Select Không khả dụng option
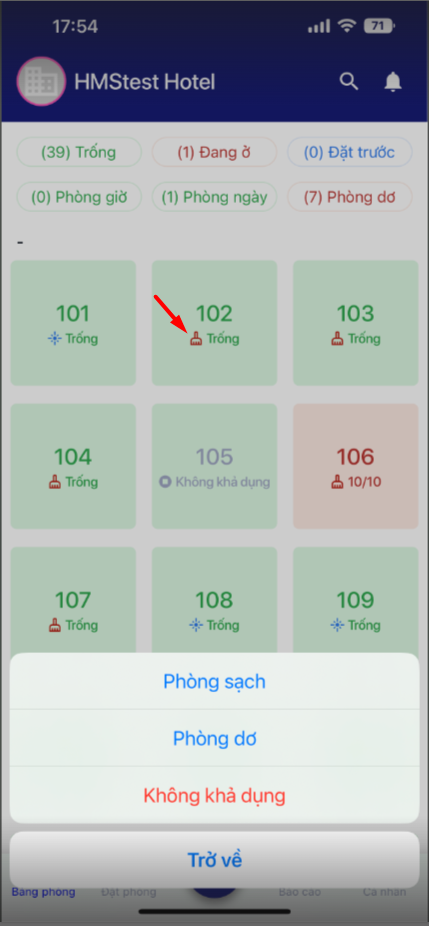The height and width of the screenshot is (926, 429). pos(214,795)
